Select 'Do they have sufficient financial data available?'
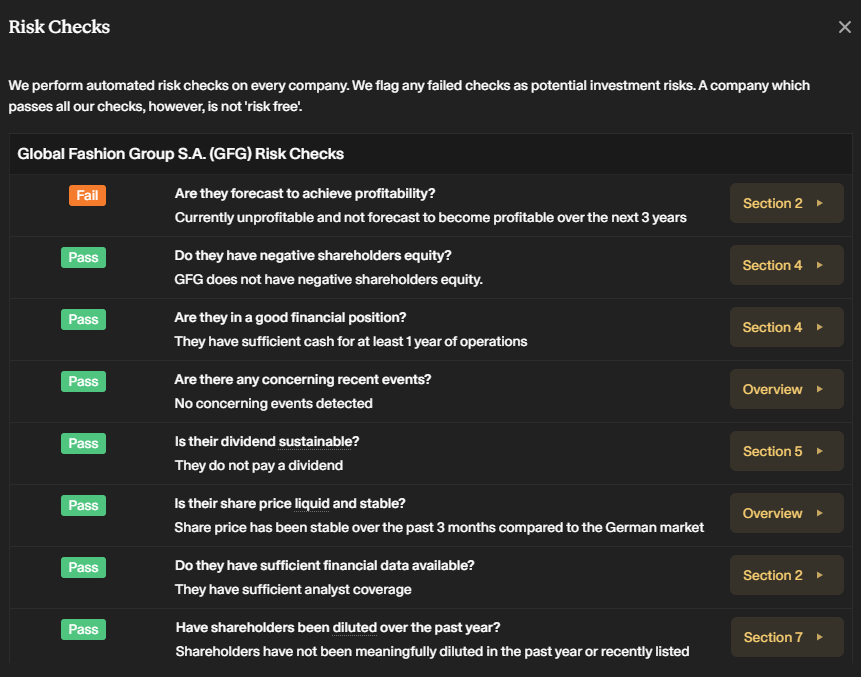The image size is (861, 677). [x=325, y=566]
